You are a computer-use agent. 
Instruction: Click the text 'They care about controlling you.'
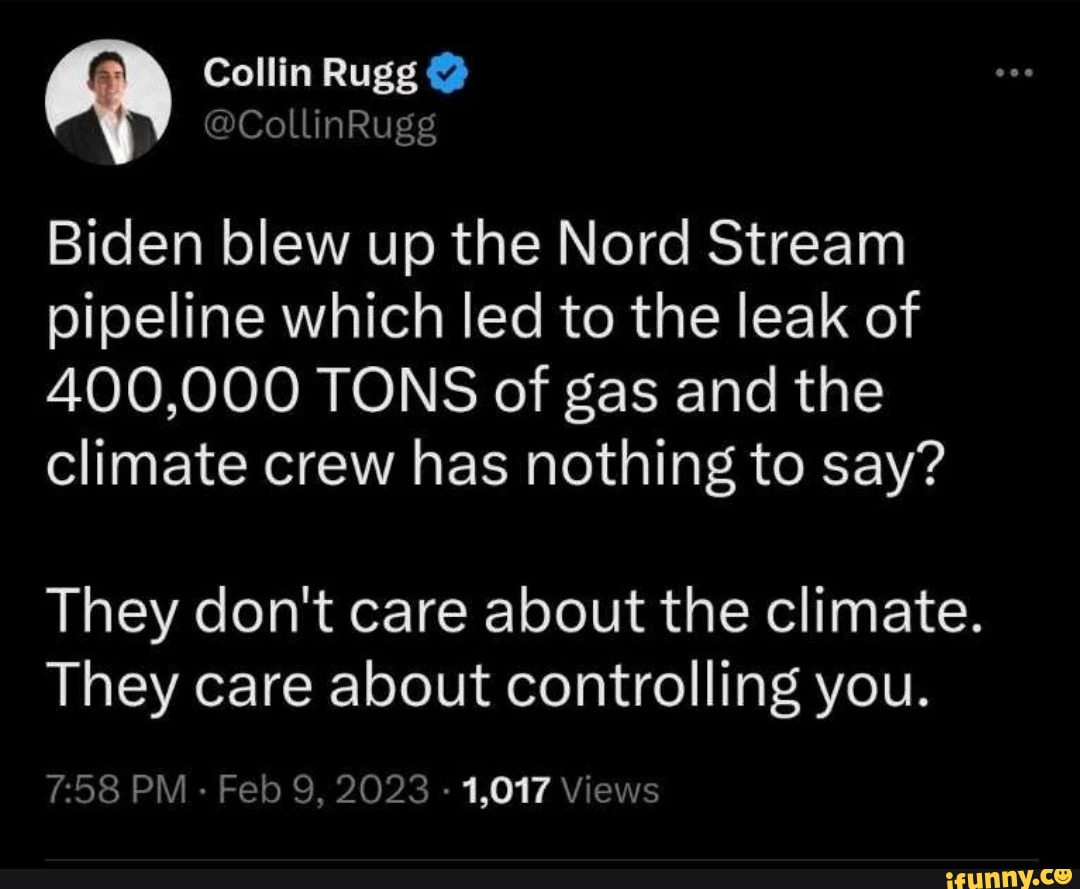point(488,686)
